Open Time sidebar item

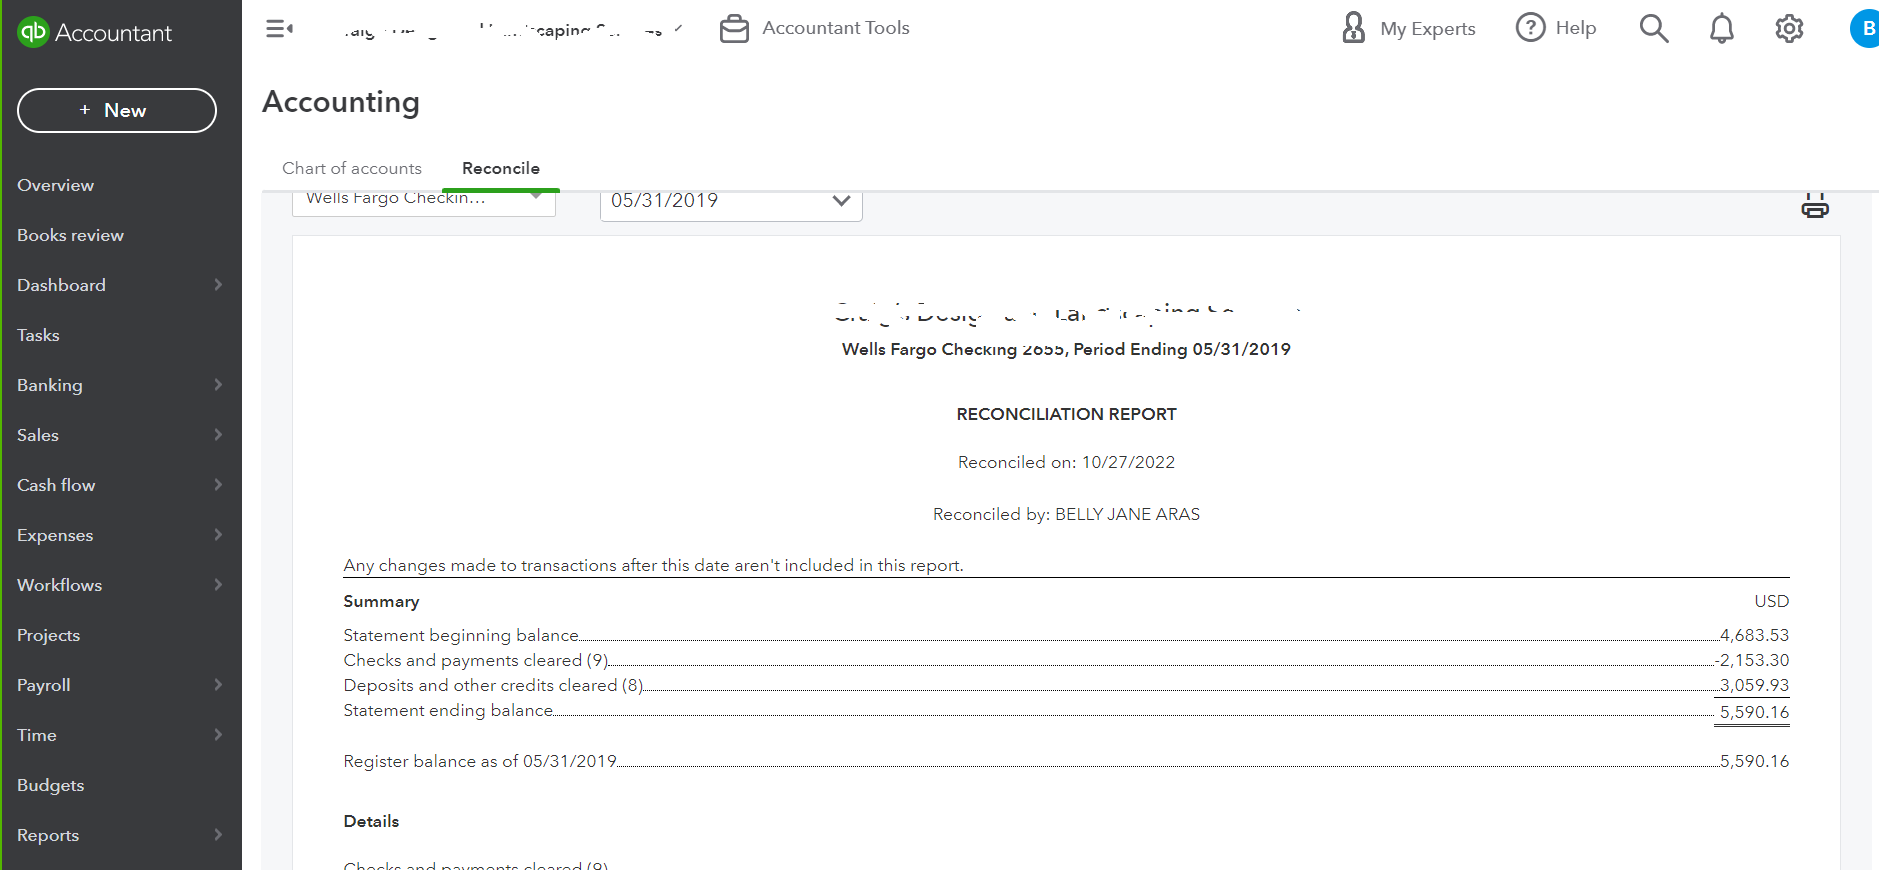pyautogui.click(x=37, y=735)
